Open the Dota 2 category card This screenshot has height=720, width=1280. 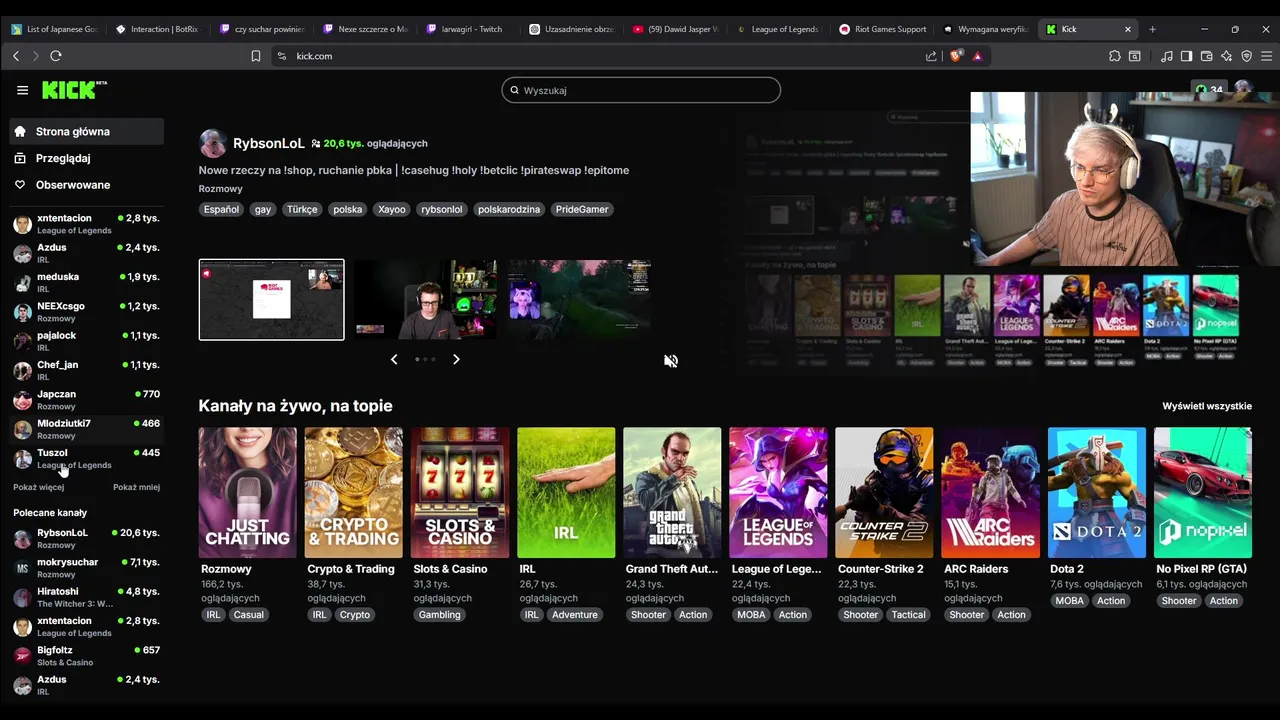point(1097,492)
